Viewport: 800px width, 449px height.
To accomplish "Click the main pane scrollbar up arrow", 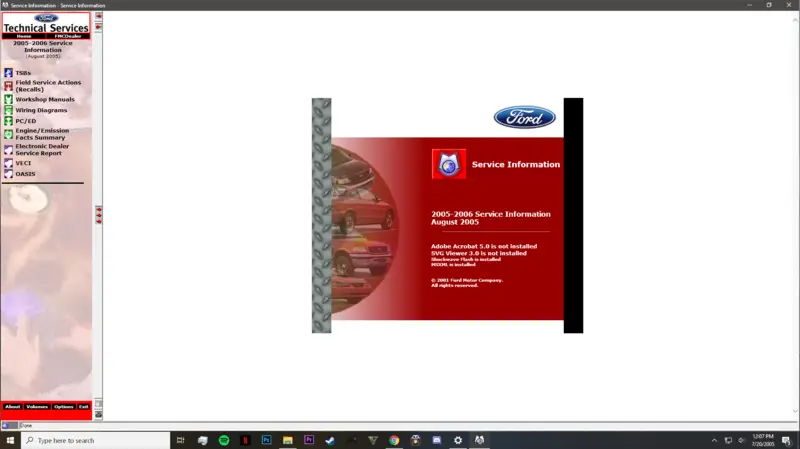I will coord(795,19).
